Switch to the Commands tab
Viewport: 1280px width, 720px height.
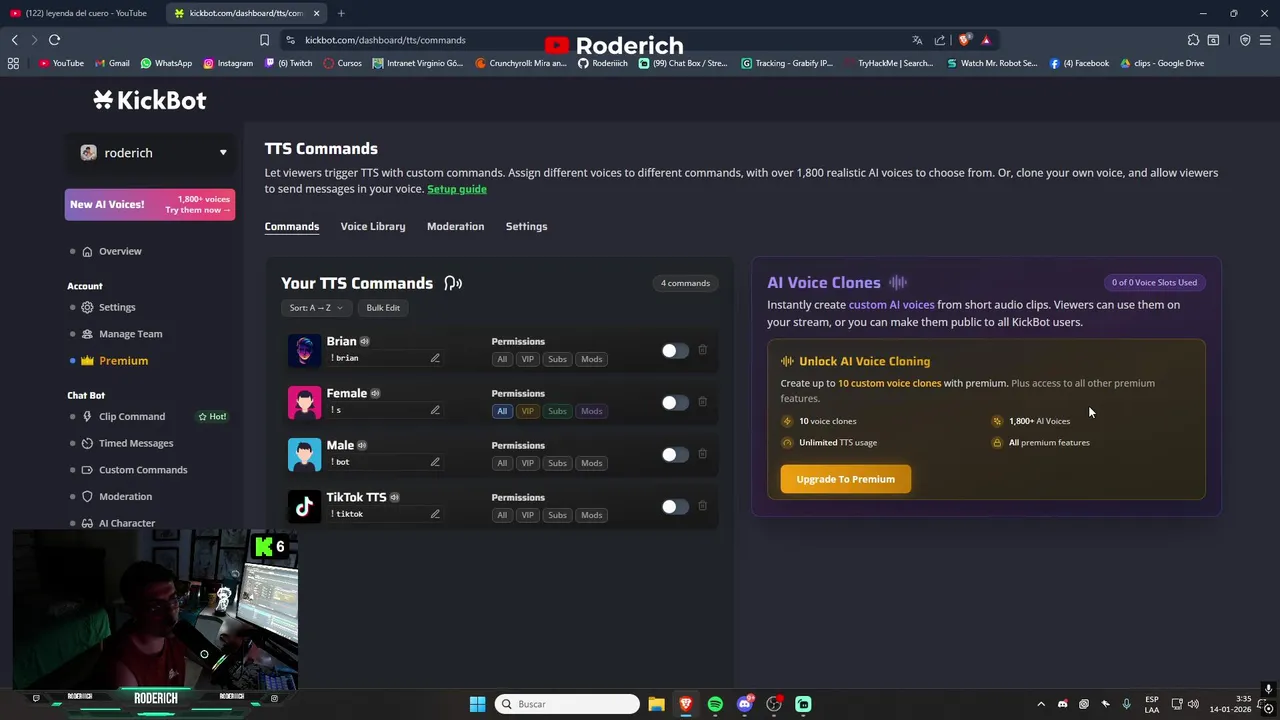pos(292,226)
